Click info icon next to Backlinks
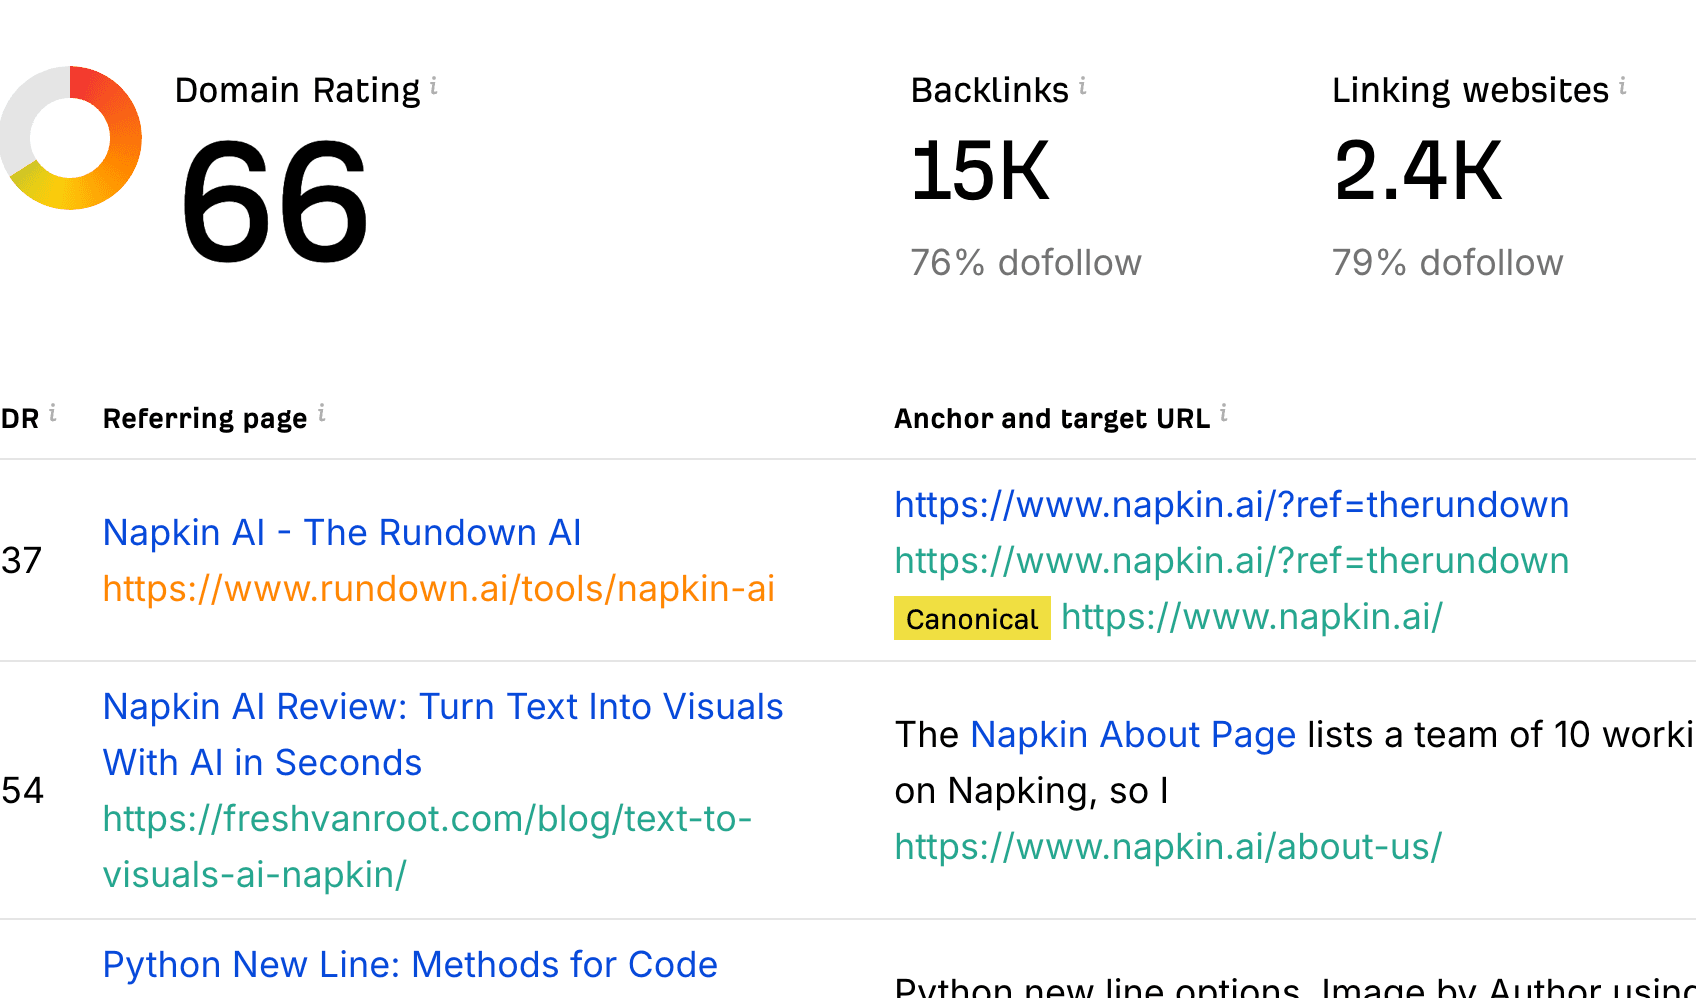Screen dimensions: 1696x998 click(1082, 86)
